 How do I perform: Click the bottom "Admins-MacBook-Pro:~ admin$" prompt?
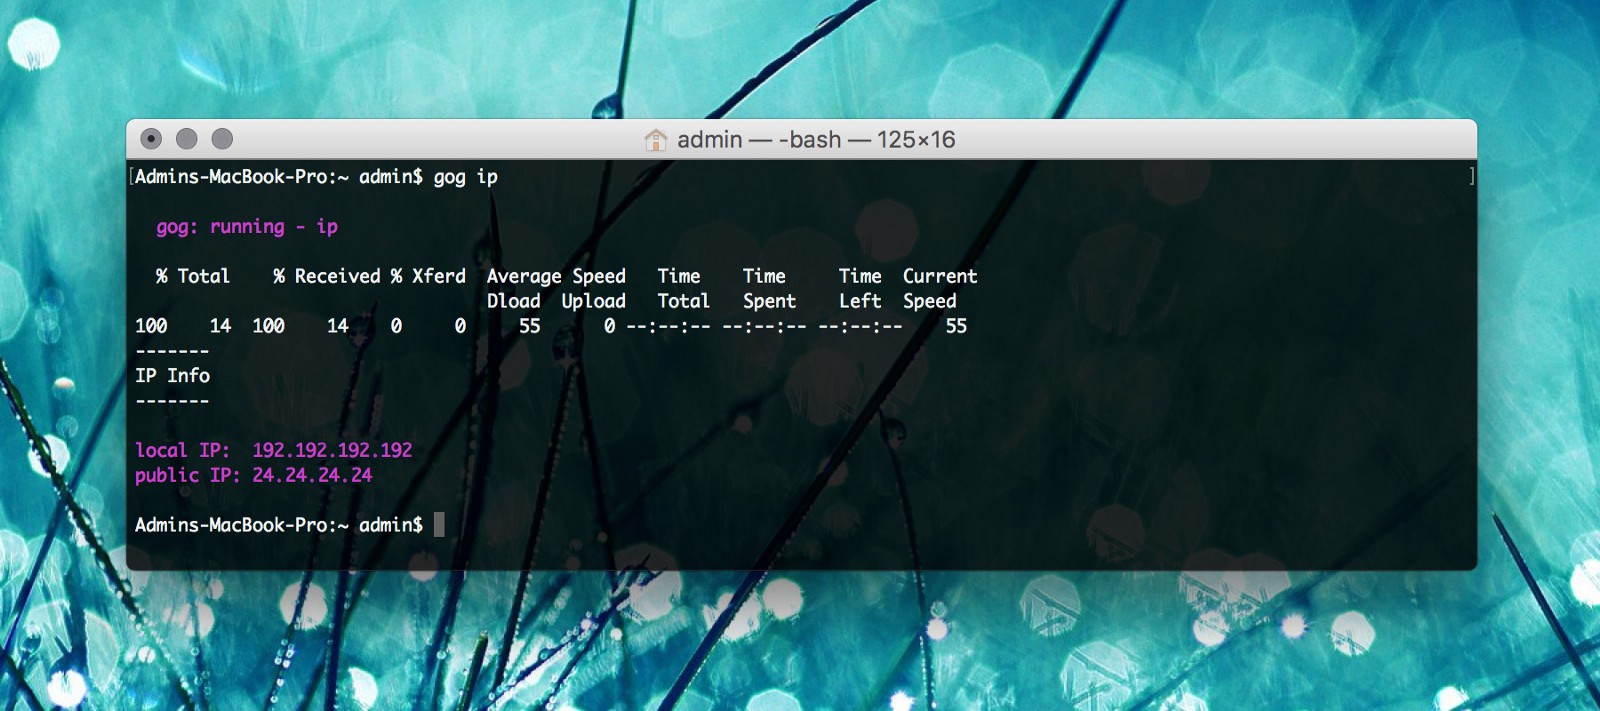[279, 525]
